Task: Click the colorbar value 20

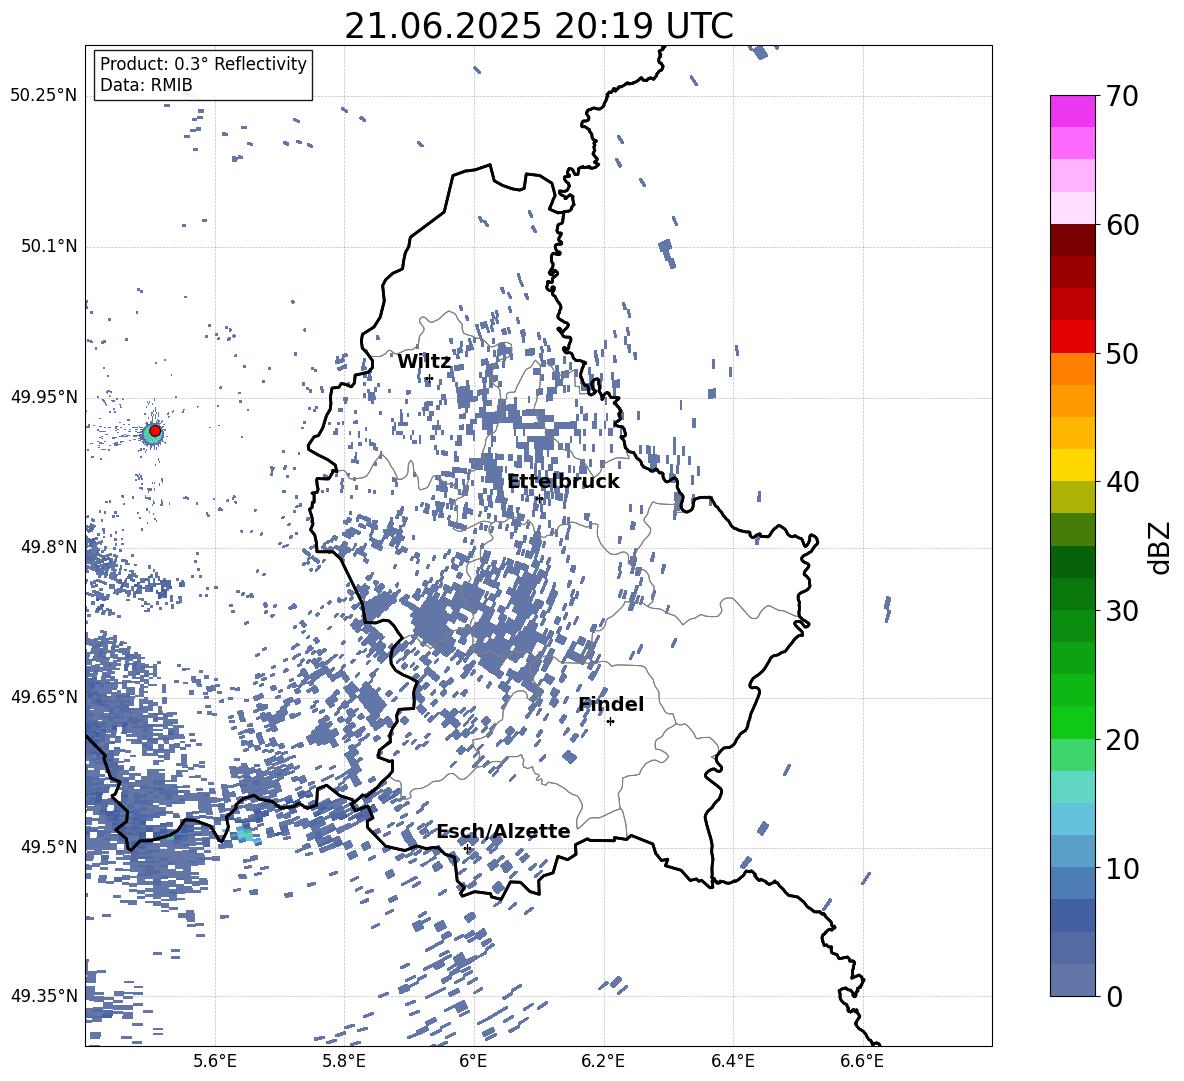Action: pyautogui.click(x=1122, y=740)
